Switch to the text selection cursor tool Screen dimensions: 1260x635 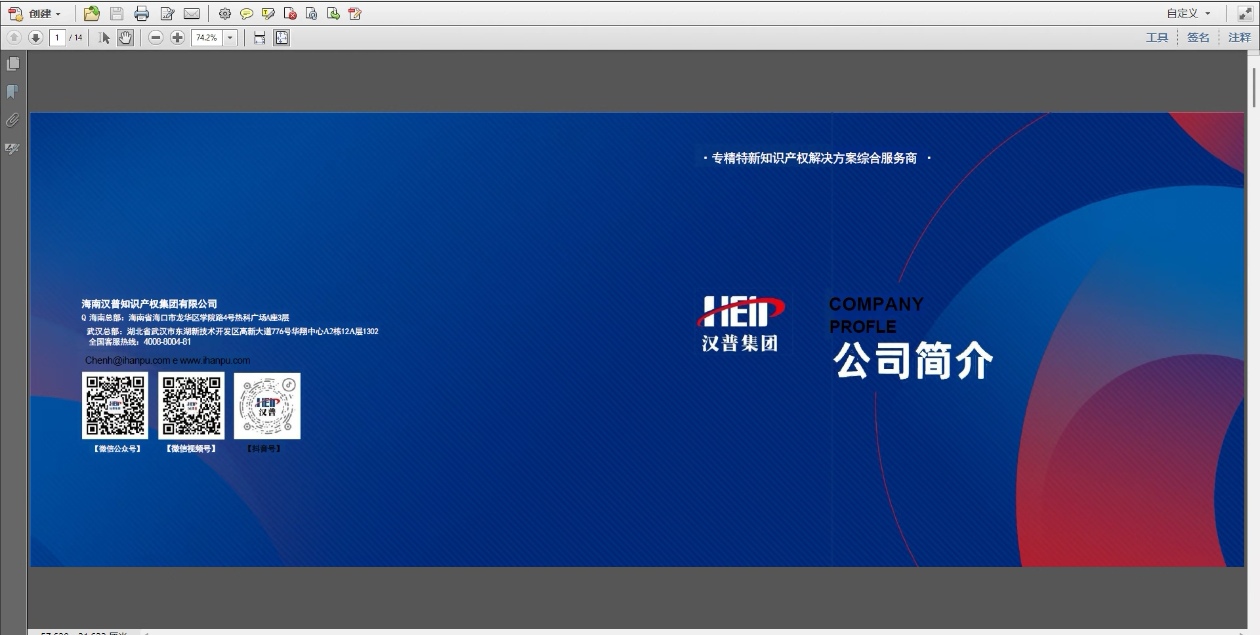pyautogui.click(x=105, y=37)
